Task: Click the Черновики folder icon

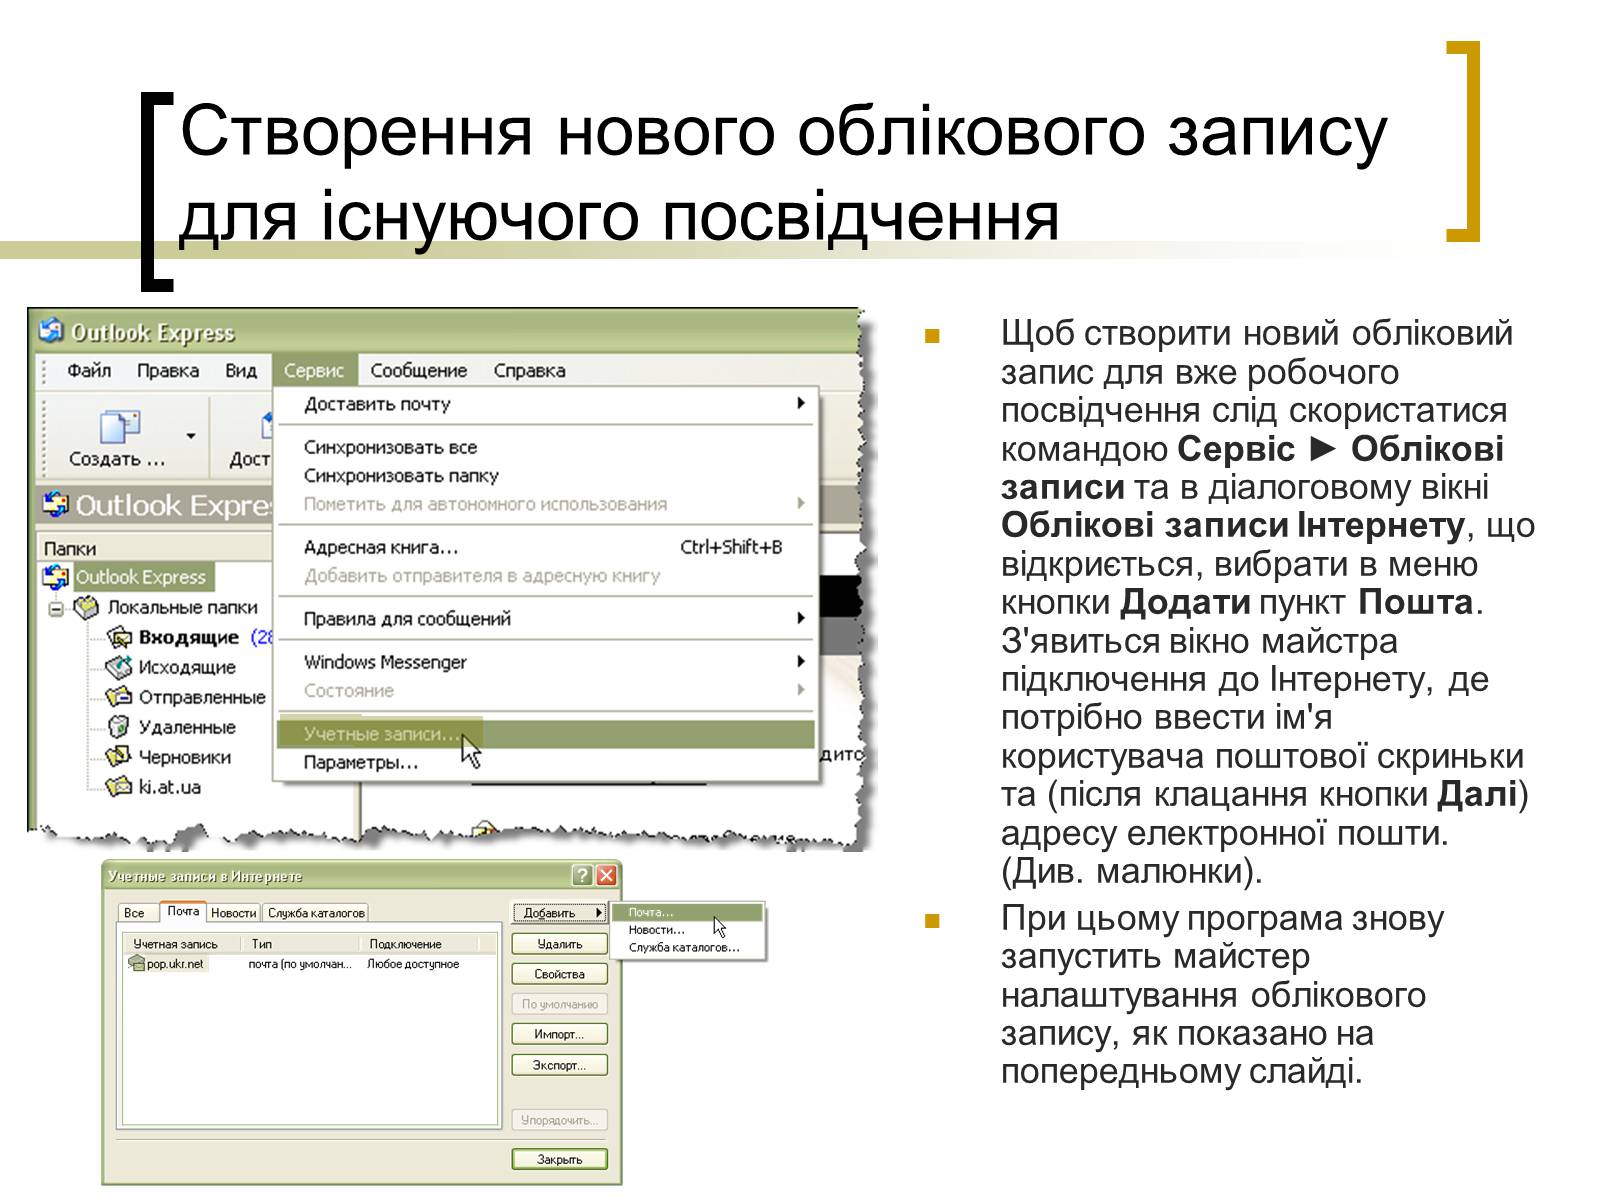Action: pos(119,756)
